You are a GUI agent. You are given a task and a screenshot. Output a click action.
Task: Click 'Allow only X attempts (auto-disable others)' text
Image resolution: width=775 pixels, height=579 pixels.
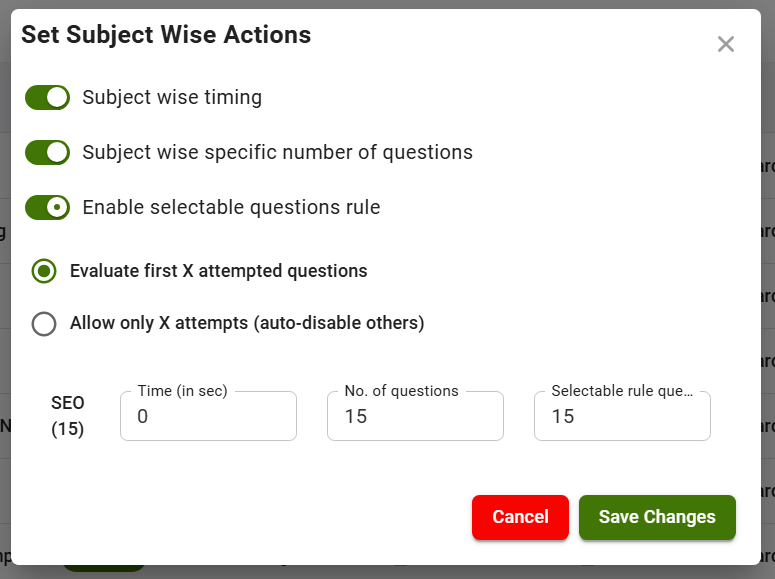coord(247,323)
